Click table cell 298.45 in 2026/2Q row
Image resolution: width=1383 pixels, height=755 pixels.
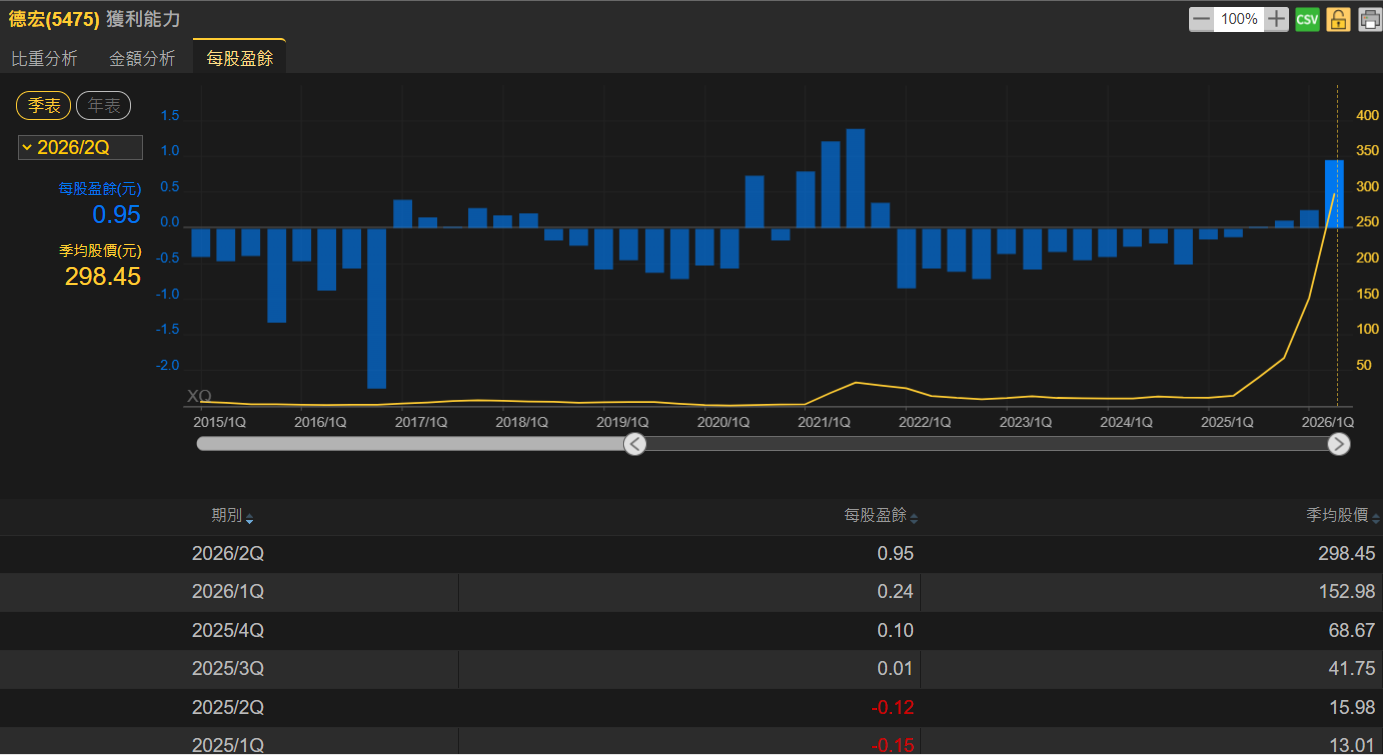pos(1347,554)
